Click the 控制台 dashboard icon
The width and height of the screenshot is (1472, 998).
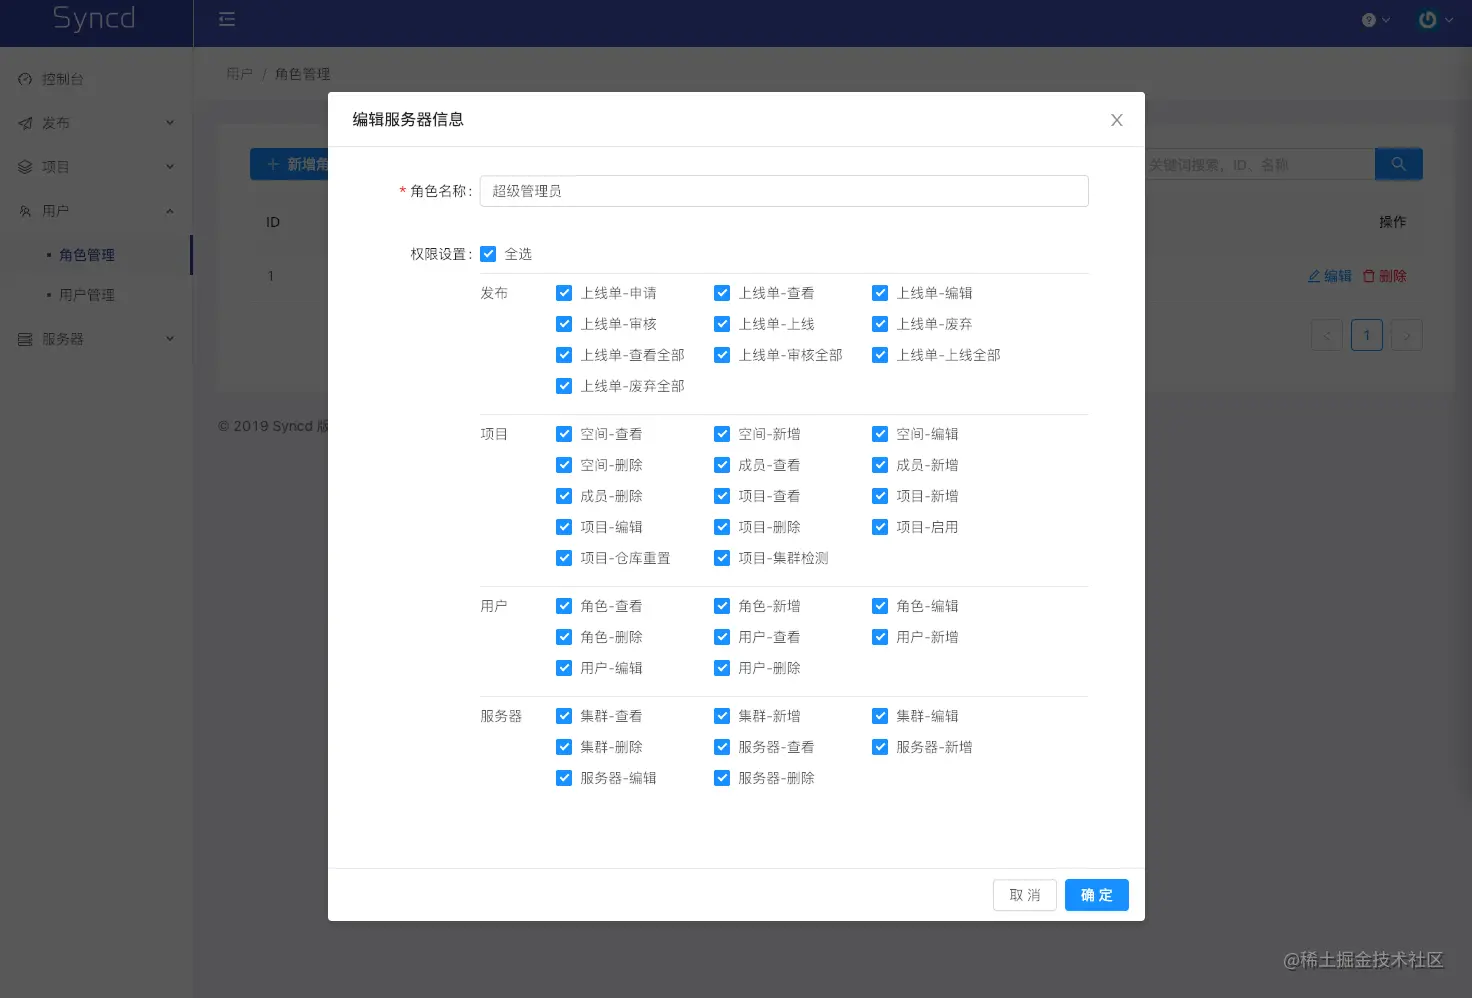click(x=25, y=79)
